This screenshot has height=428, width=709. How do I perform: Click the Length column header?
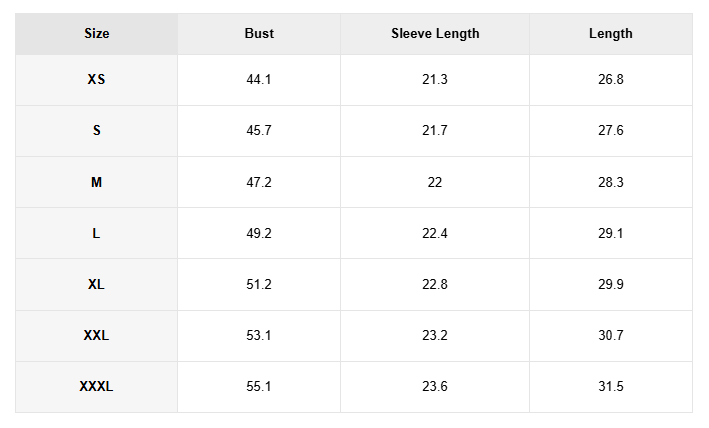[611, 34]
